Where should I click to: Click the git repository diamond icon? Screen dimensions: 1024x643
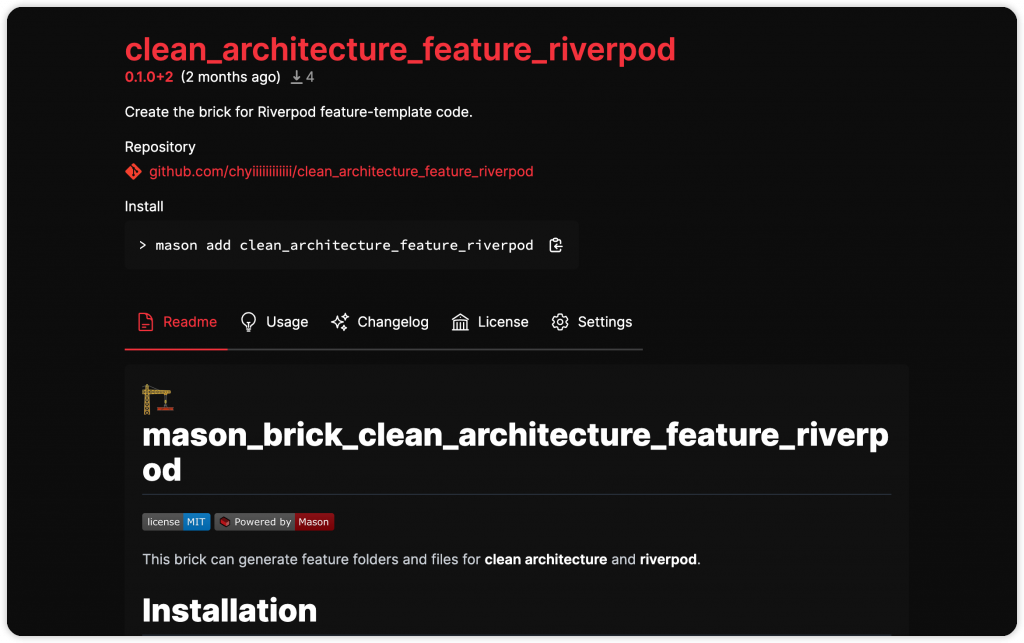[133, 172]
